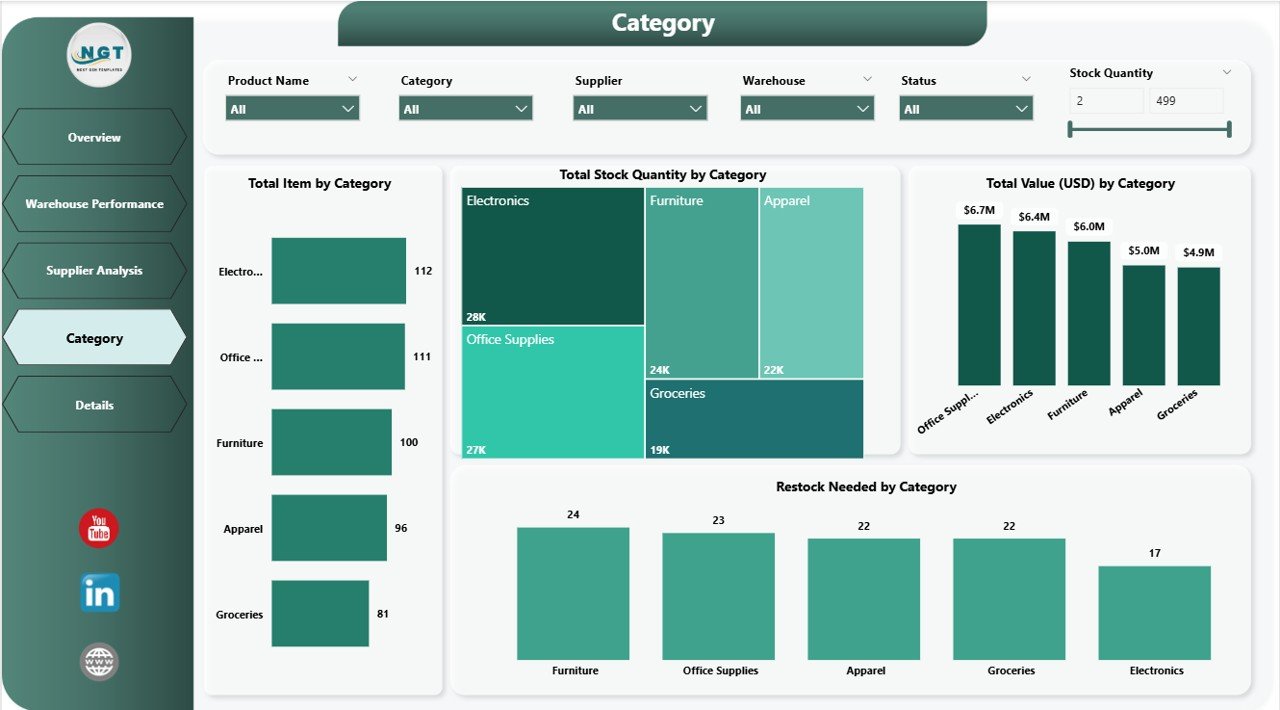This screenshot has height=710, width=1280.
Task: Click the chevron icon beside Status label
Action: 1025,79
